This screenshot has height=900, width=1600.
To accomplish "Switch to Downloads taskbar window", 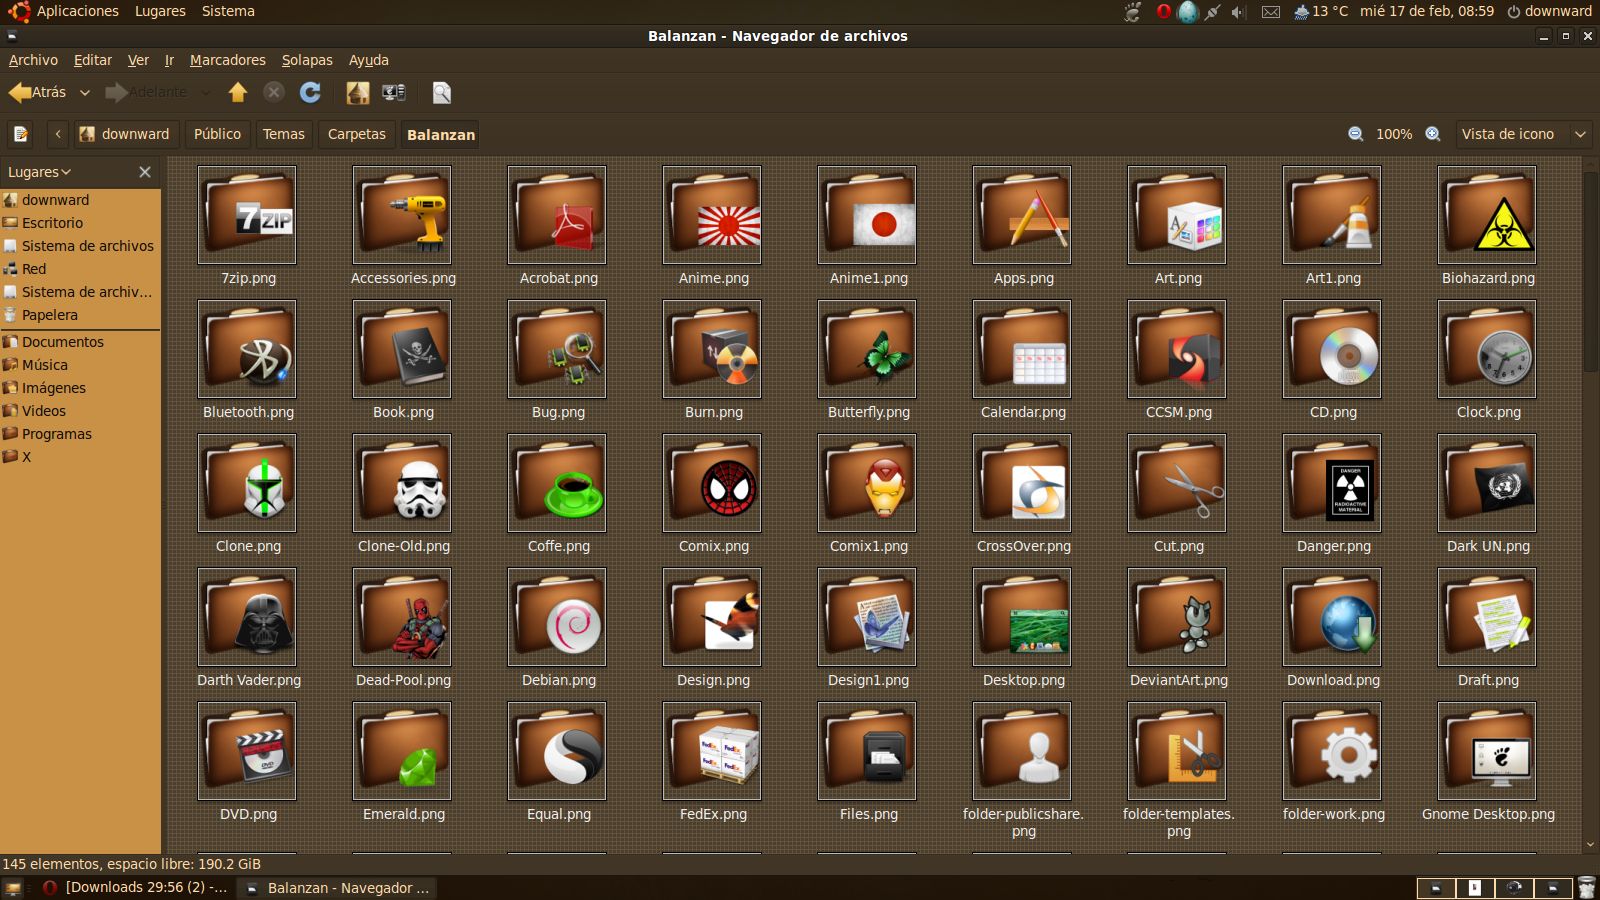I will pyautogui.click(x=136, y=887).
